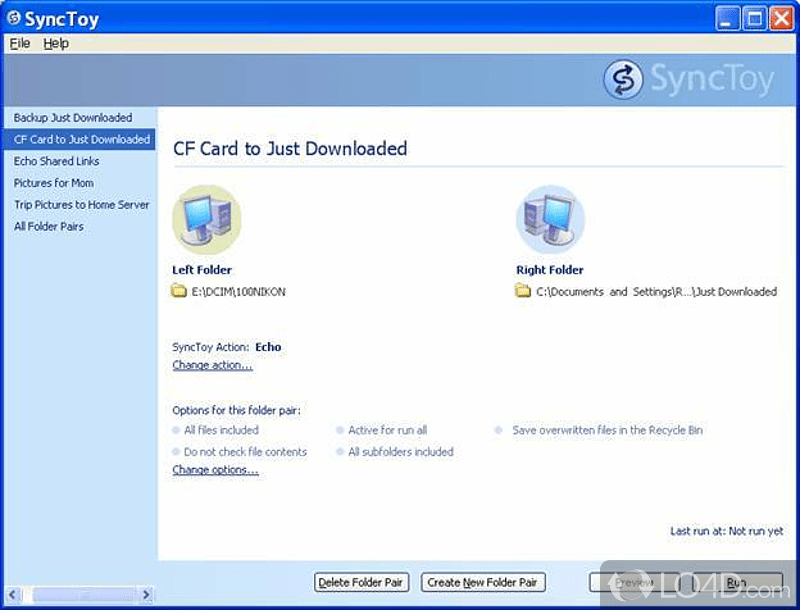The height and width of the screenshot is (610, 800).
Task: Maximize the SyncToy window
Action: coord(754,19)
